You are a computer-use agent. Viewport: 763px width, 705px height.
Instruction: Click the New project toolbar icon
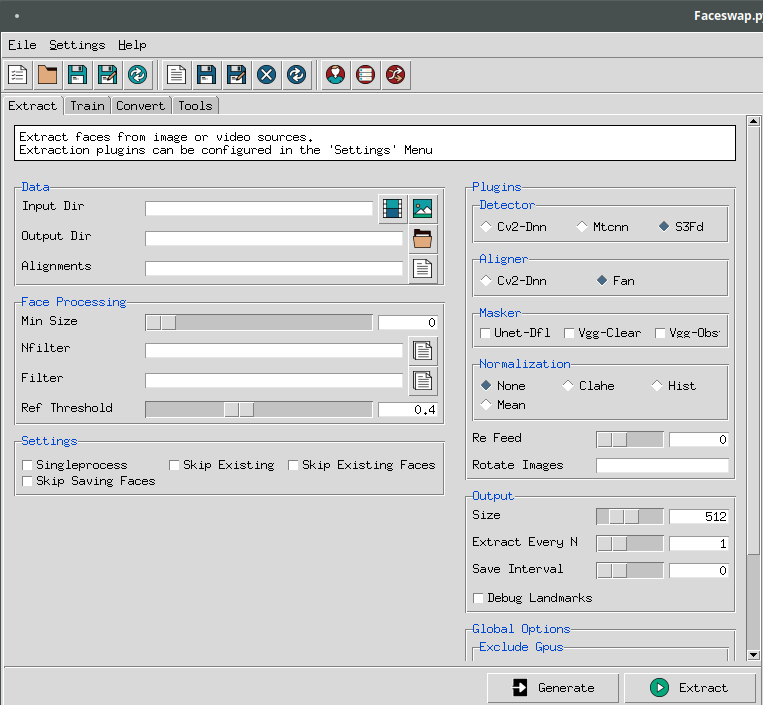coord(18,75)
